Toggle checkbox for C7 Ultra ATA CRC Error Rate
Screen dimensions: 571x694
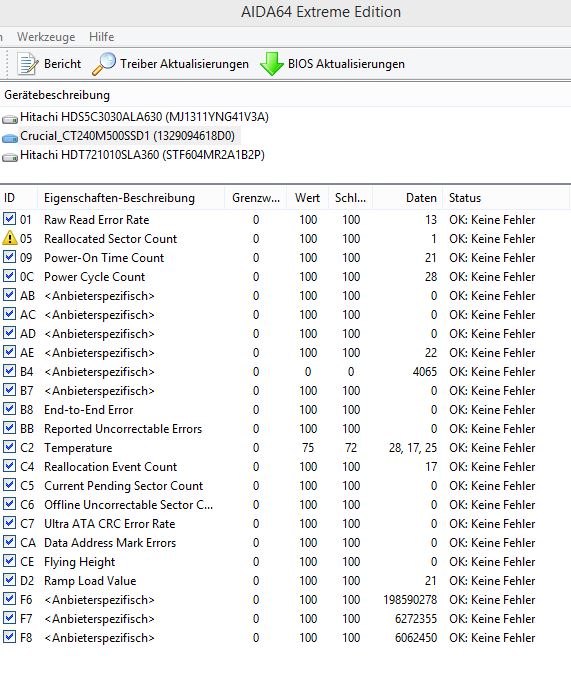click(9, 523)
